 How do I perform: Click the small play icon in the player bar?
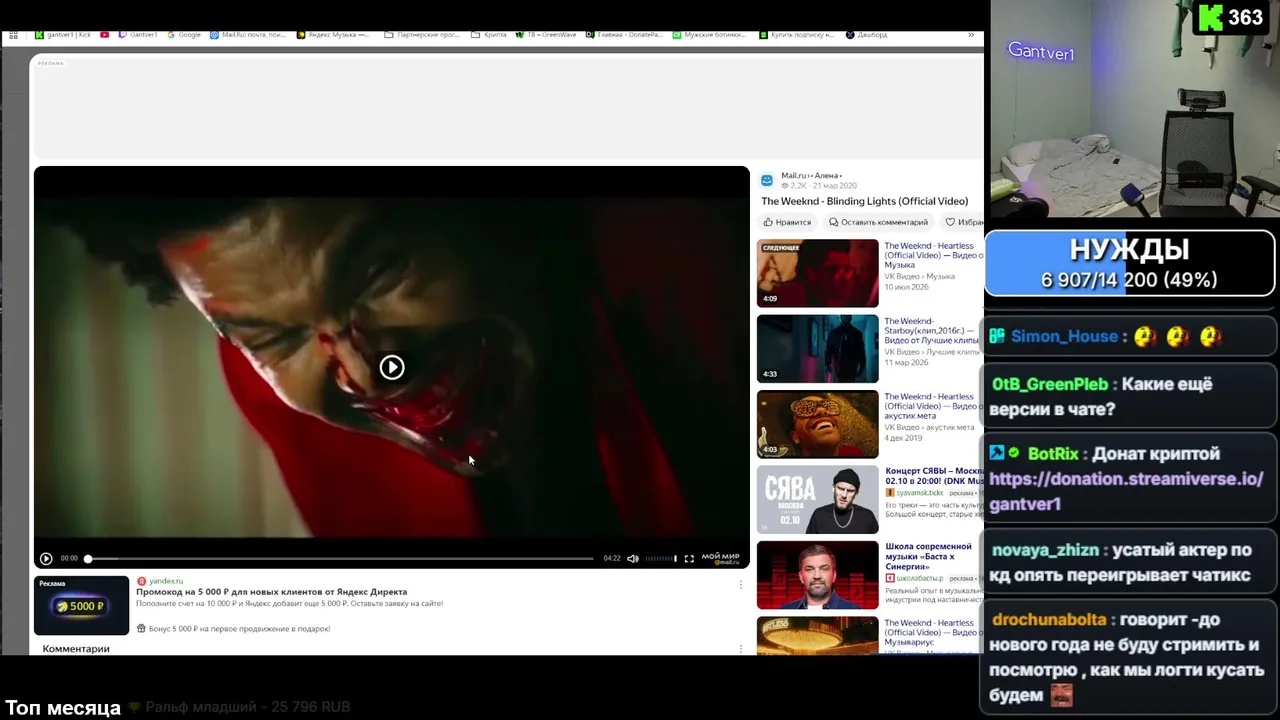pos(46,559)
